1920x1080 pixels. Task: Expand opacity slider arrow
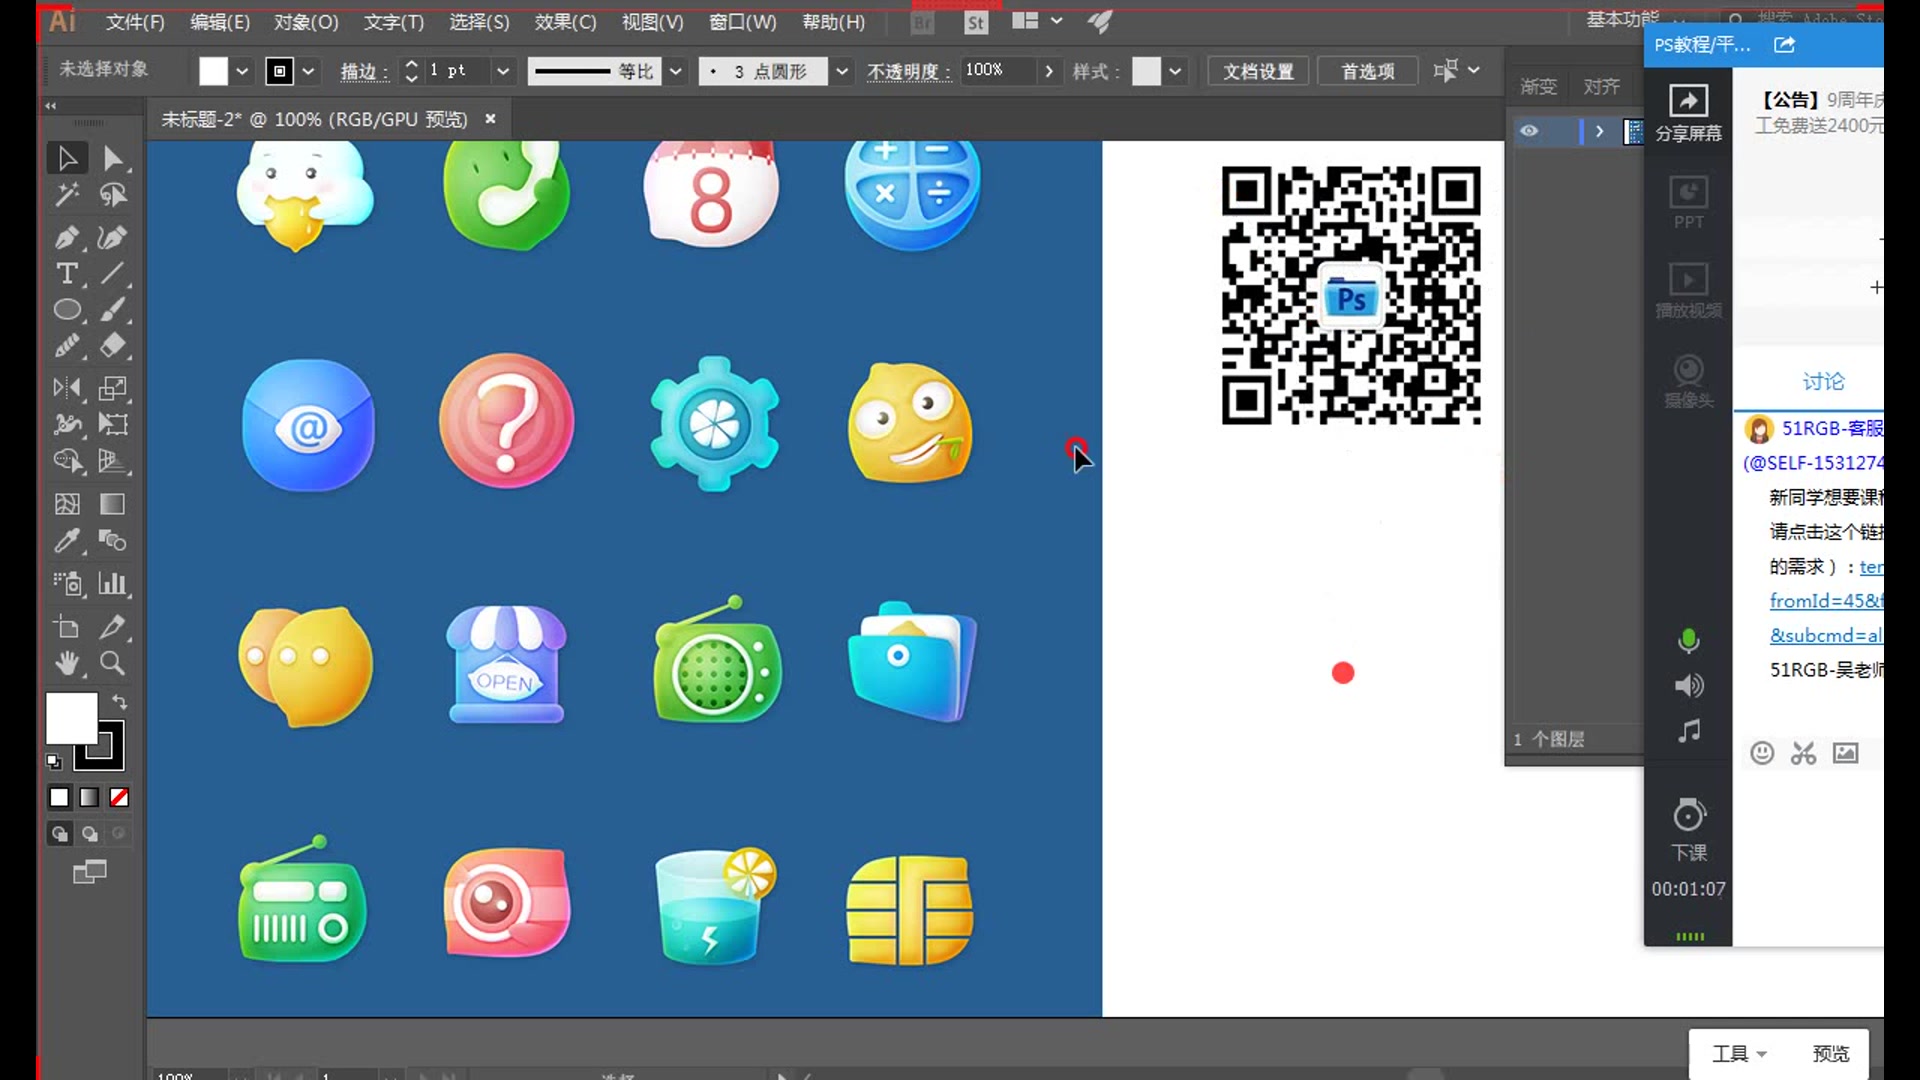(x=1048, y=71)
